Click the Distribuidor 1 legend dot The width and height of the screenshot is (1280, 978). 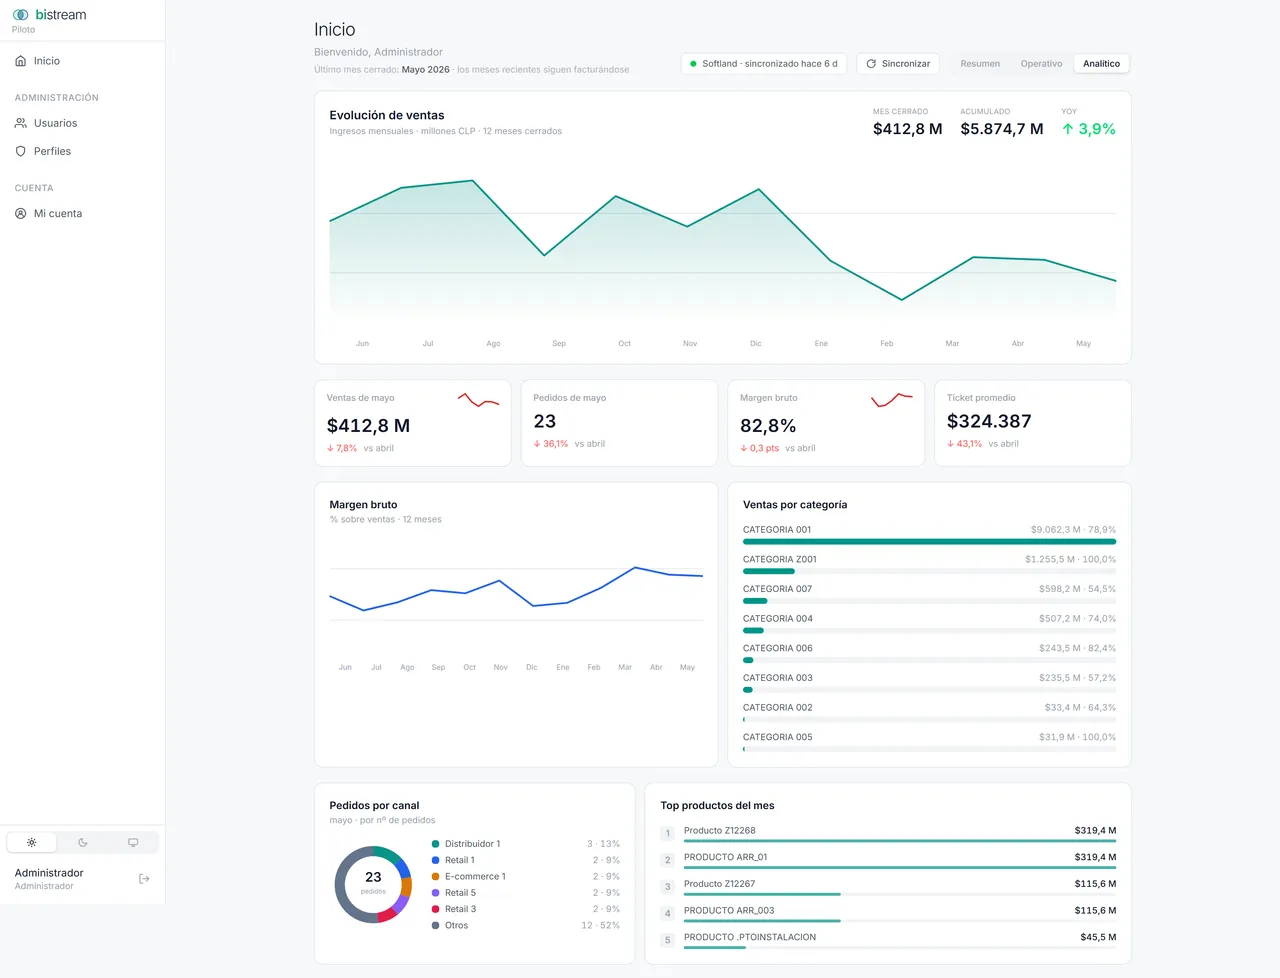point(435,844)
